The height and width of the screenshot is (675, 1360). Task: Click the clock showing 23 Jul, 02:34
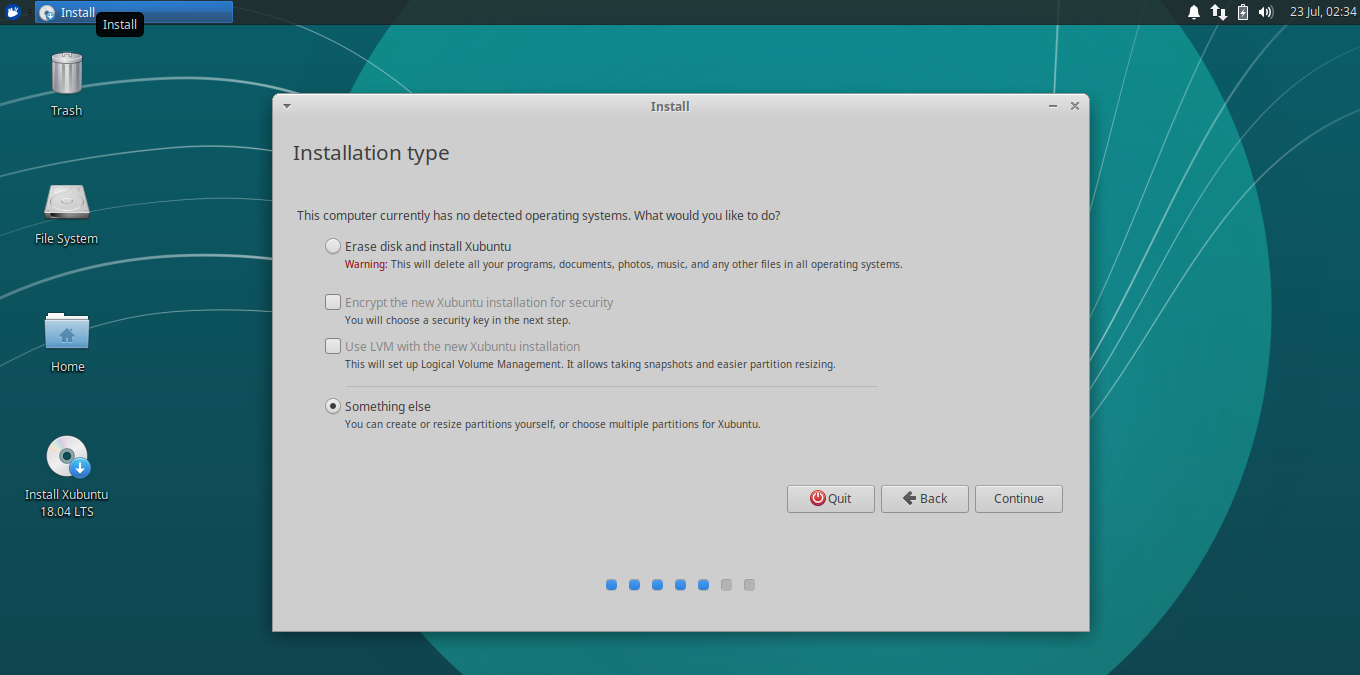pos(1323,12)
